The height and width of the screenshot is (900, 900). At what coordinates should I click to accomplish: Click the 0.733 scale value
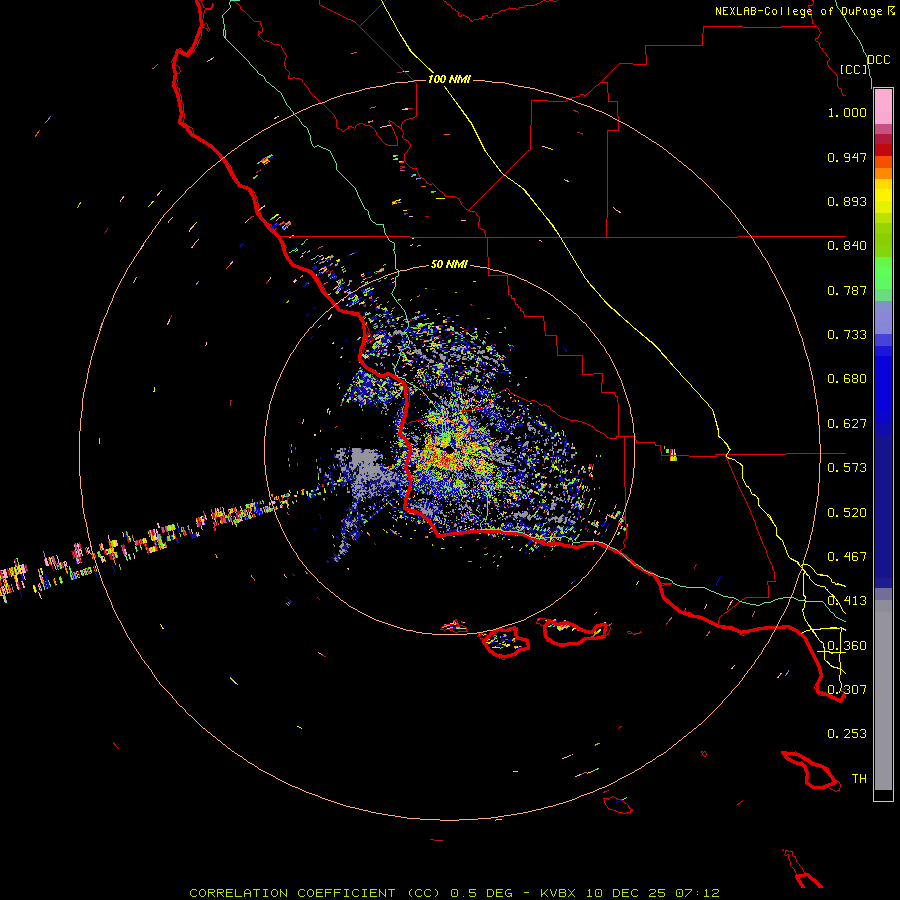coord(847,335)
